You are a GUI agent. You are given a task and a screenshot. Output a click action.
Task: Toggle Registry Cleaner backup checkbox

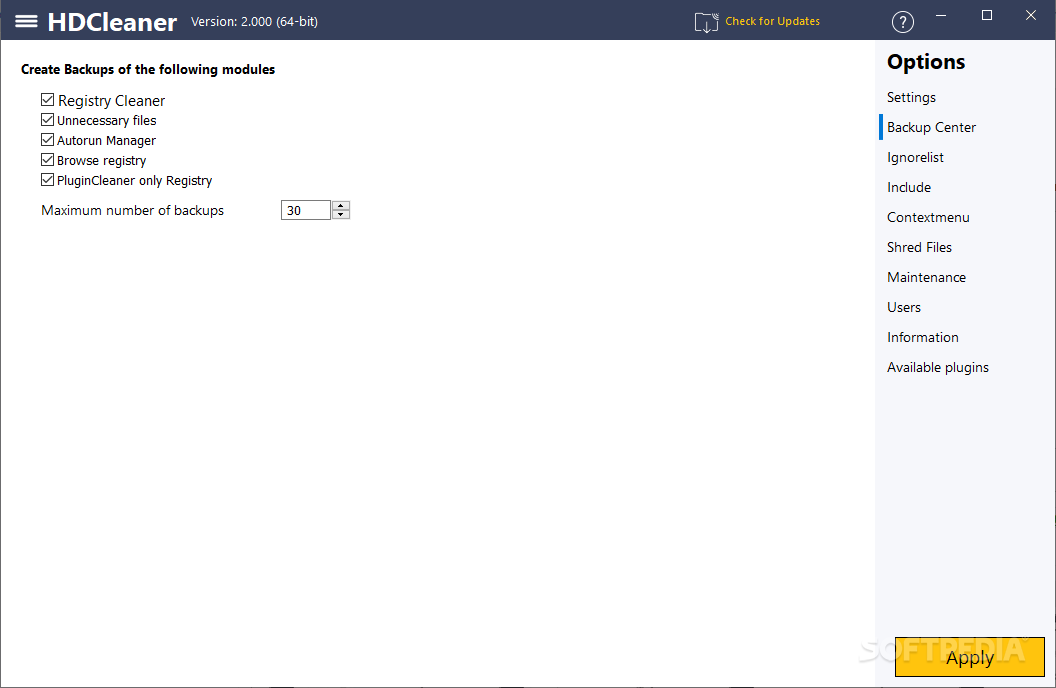[47, 100]
